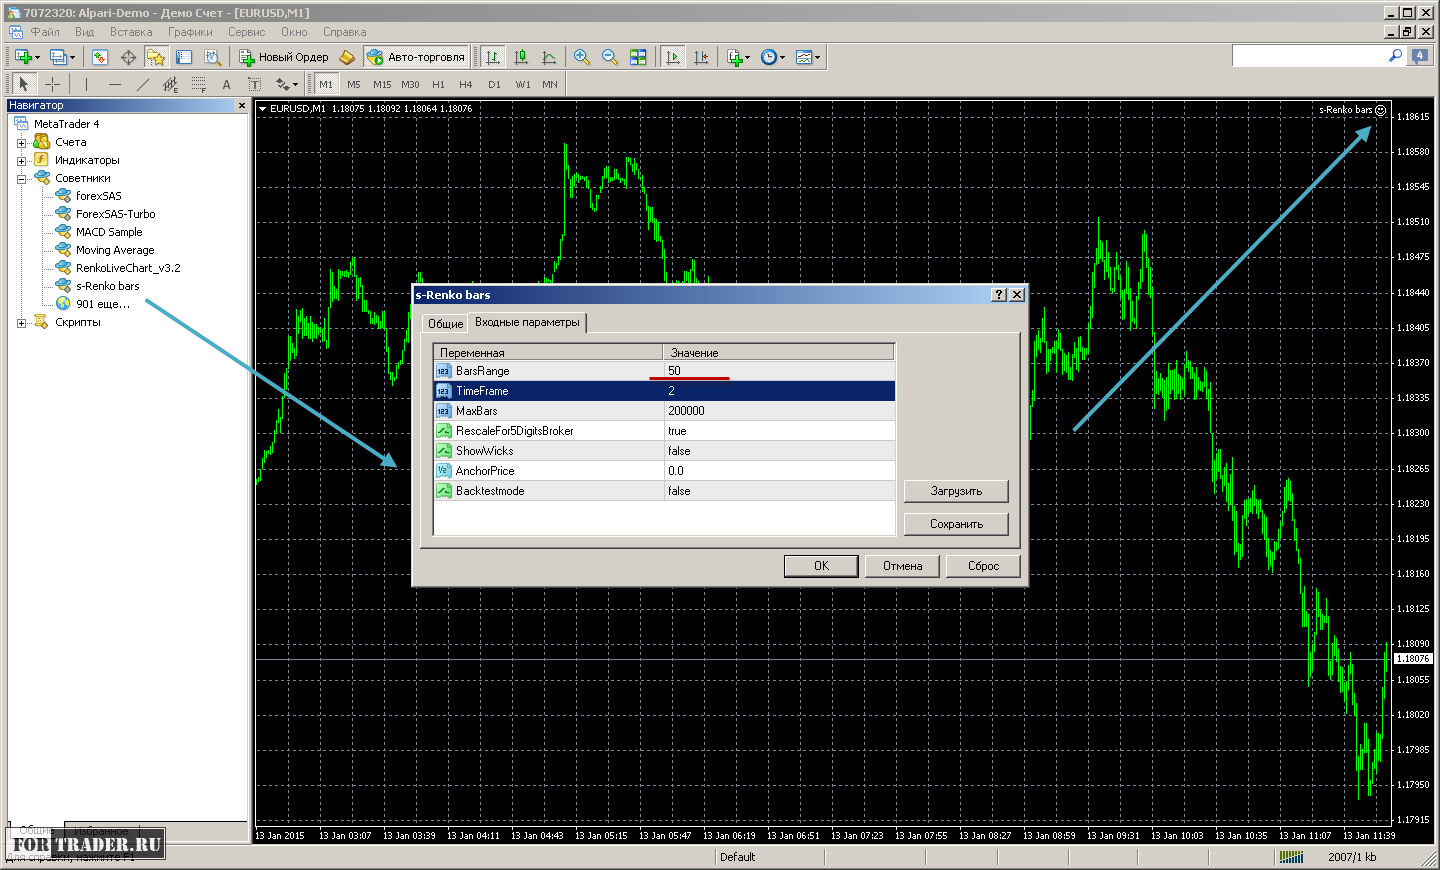Viewport: 1440px width, 870px height.
Task: Click the Отмена button
Action: coord(902,566)
